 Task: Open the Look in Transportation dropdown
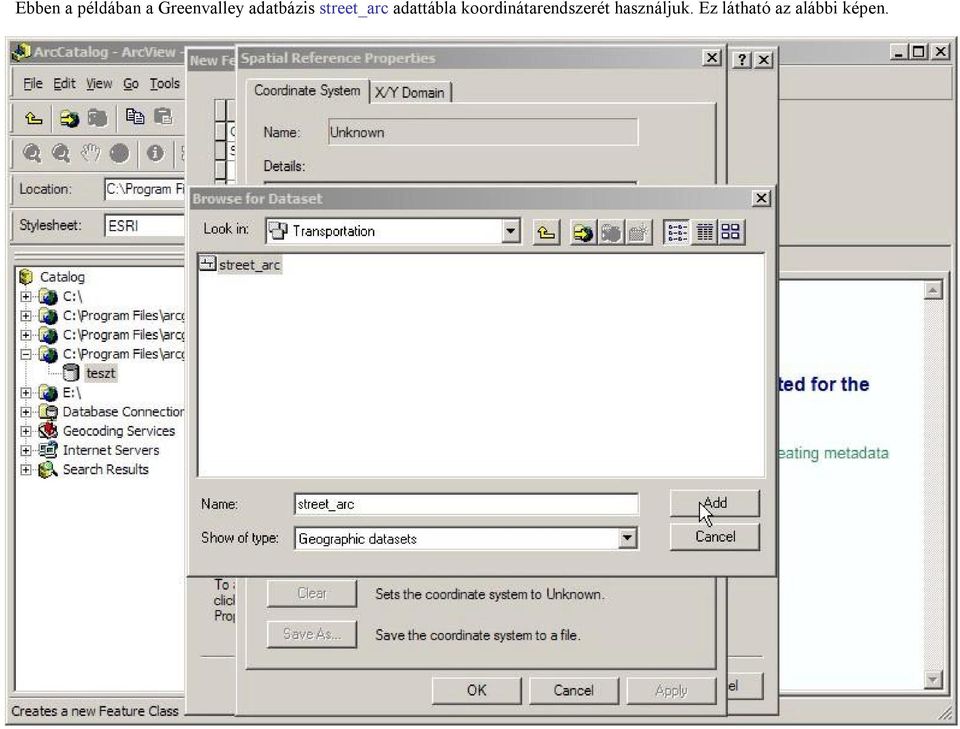pyautogui.click(x=510, y=231)
